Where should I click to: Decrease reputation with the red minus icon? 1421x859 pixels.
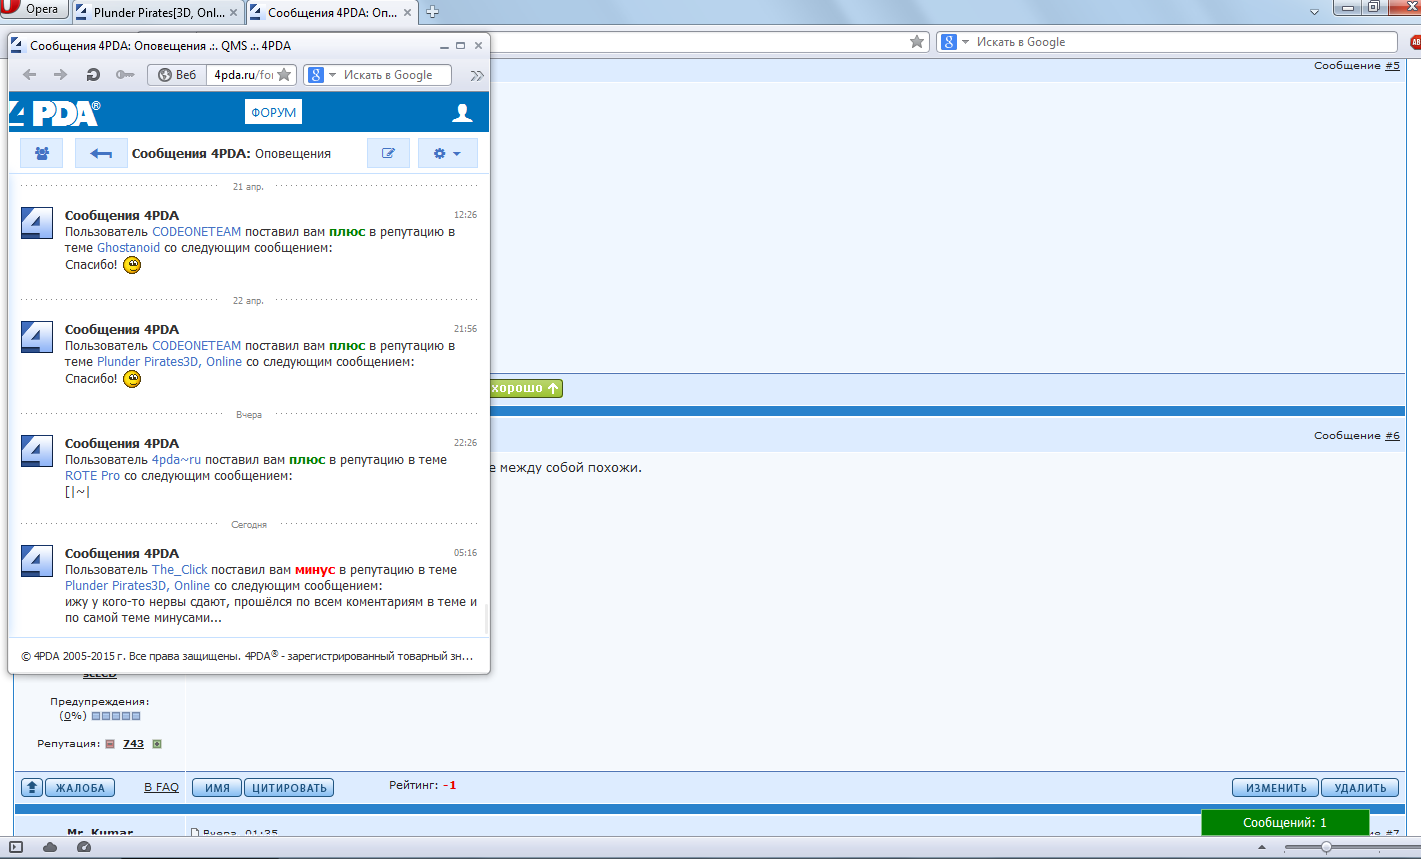tap(110, 744)
